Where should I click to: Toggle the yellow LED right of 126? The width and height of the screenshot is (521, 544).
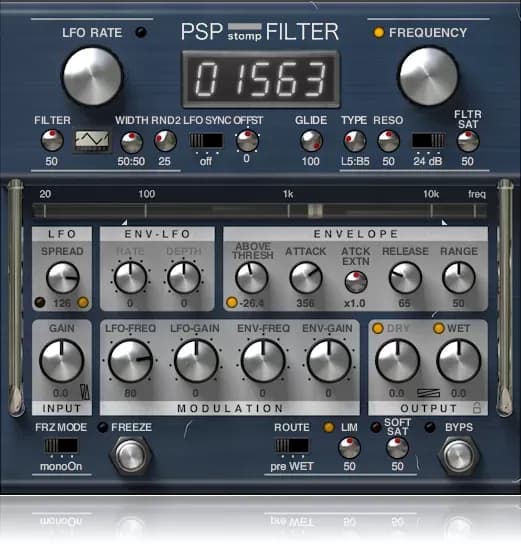click(x=83, y=303)
